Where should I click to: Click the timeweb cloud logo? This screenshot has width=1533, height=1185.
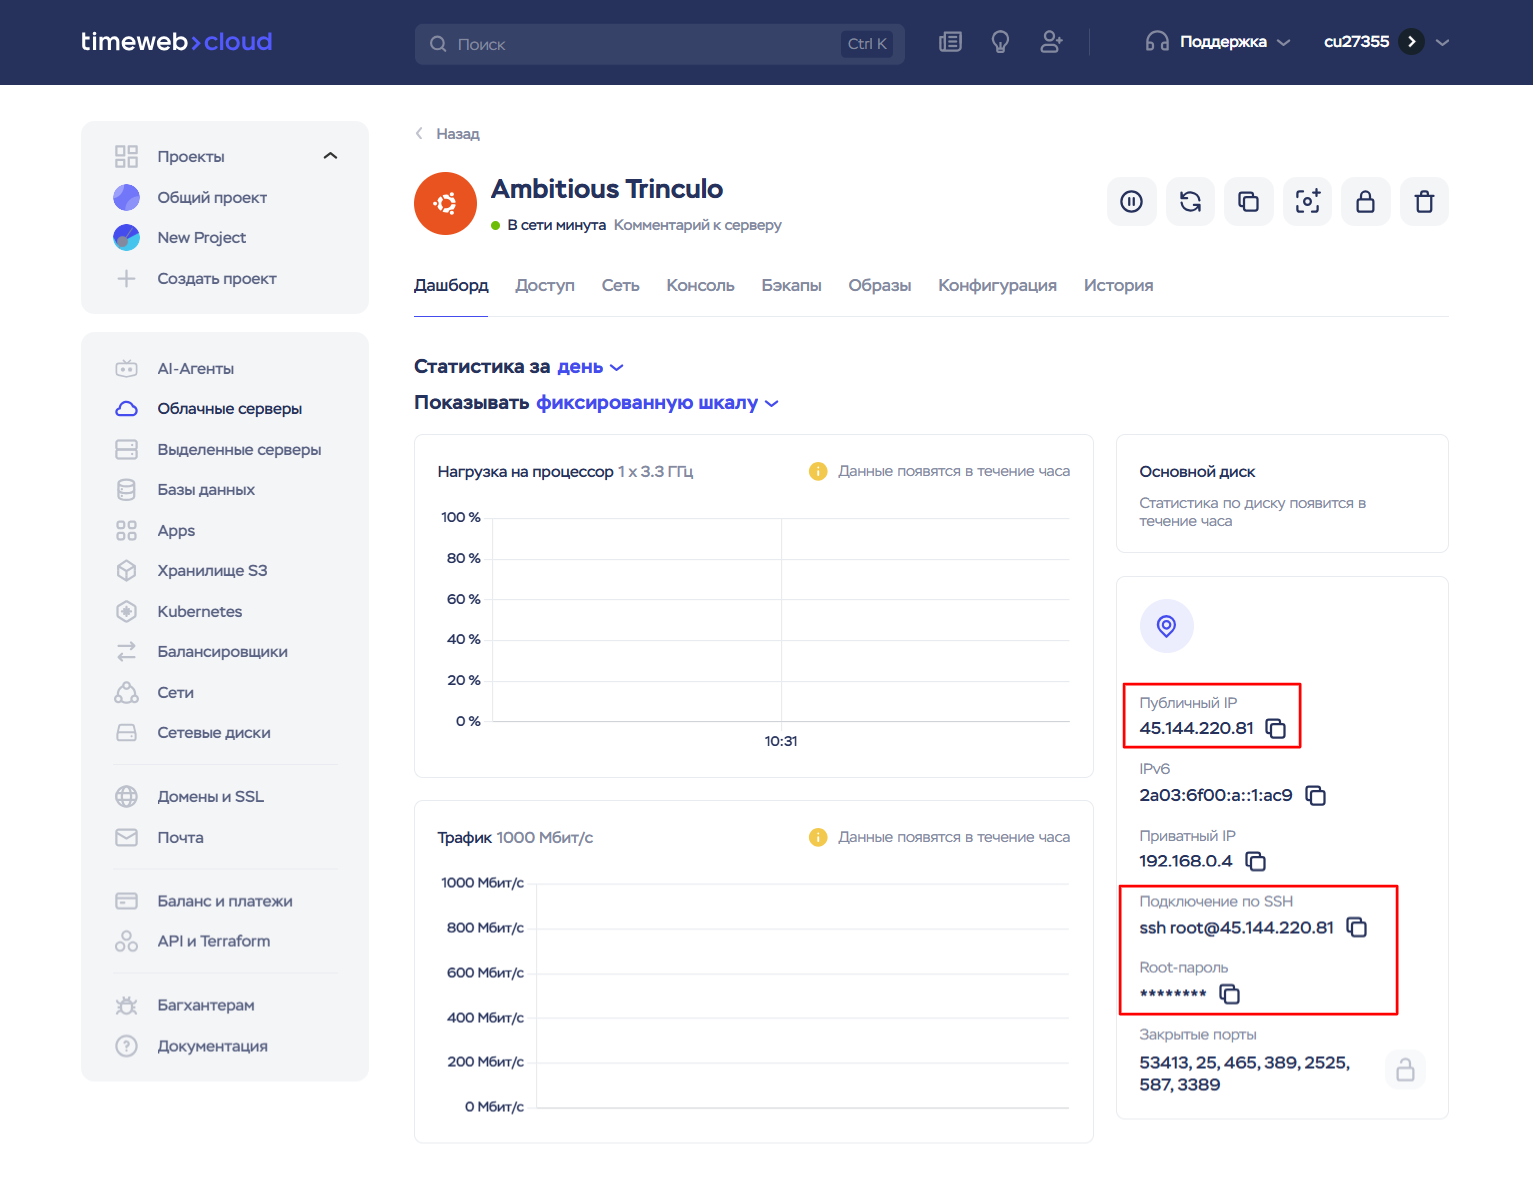(176, 42)
